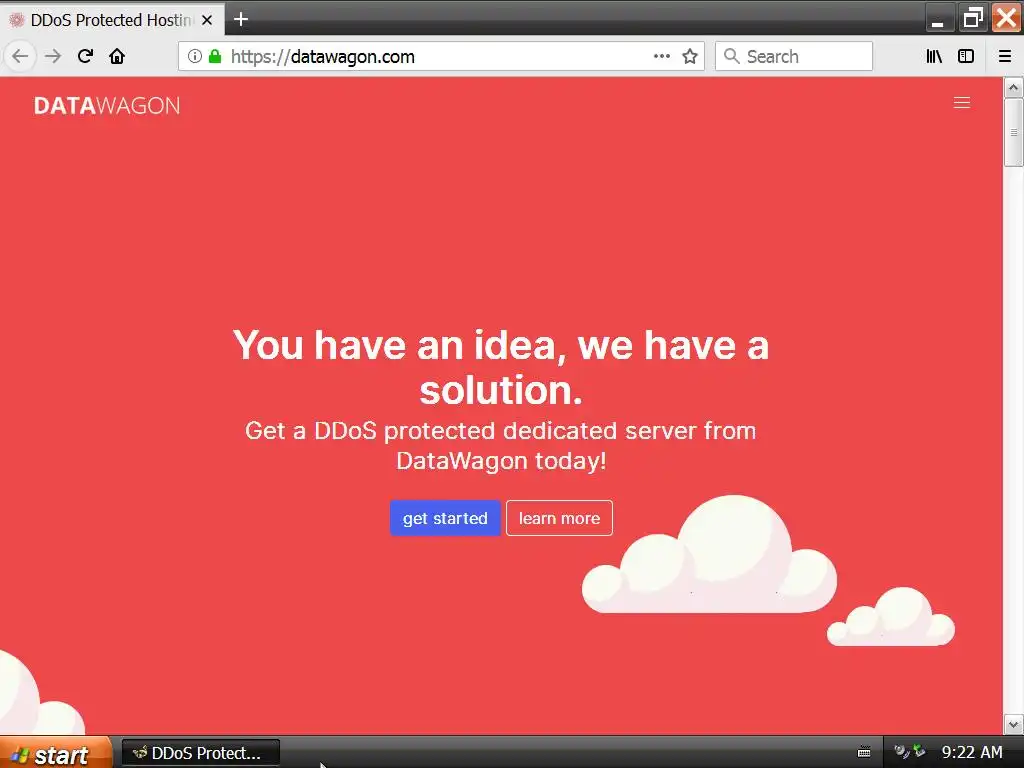Click the keyboard icon in system tray
The width and height of the screenshot is (1024, 768).
click(863, 752)
